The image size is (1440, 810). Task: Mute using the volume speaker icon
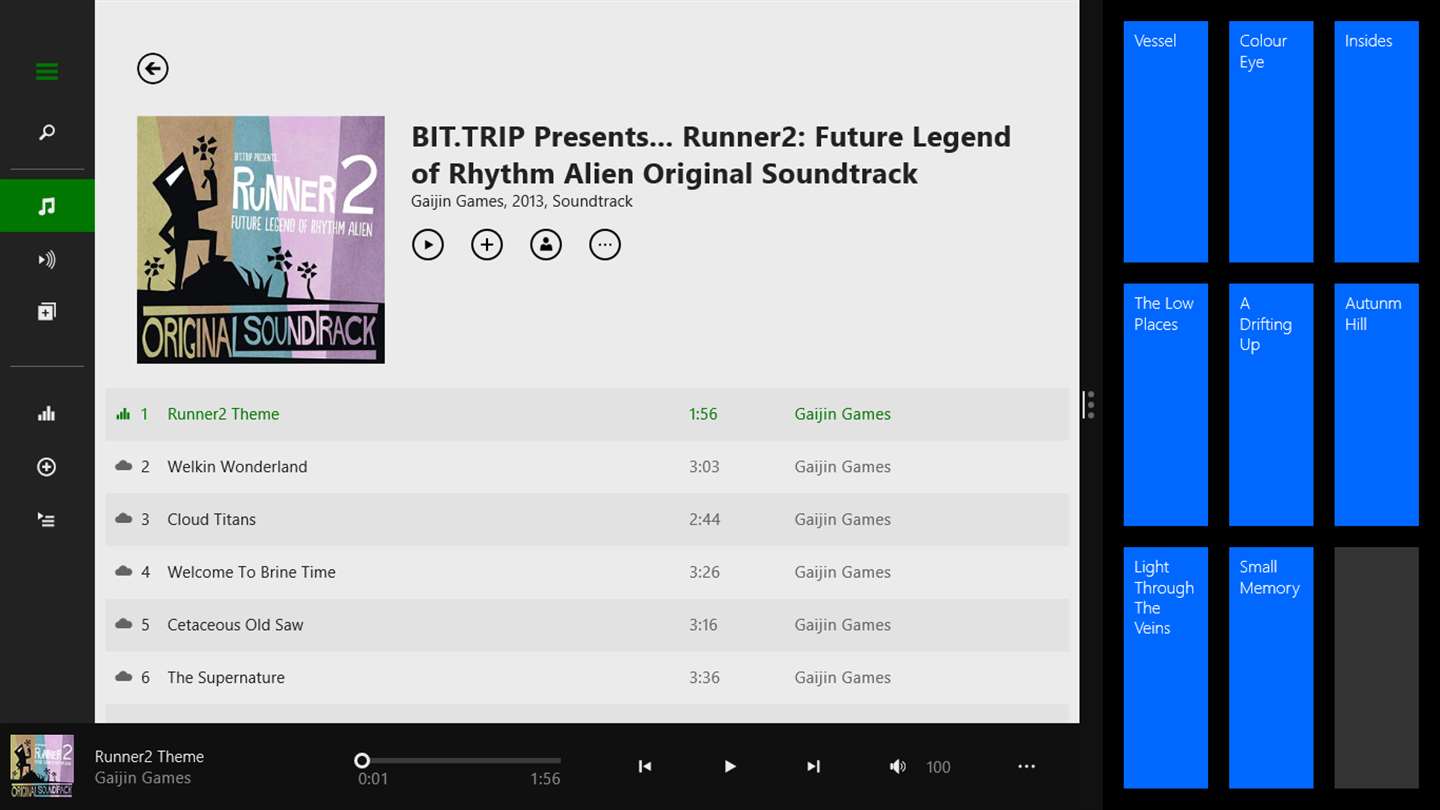(898, 767)
